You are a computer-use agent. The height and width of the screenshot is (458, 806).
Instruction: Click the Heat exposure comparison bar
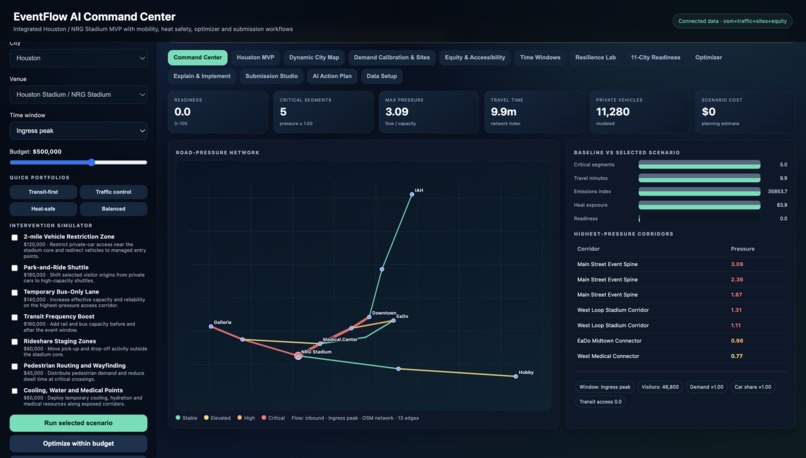point(699,205)
